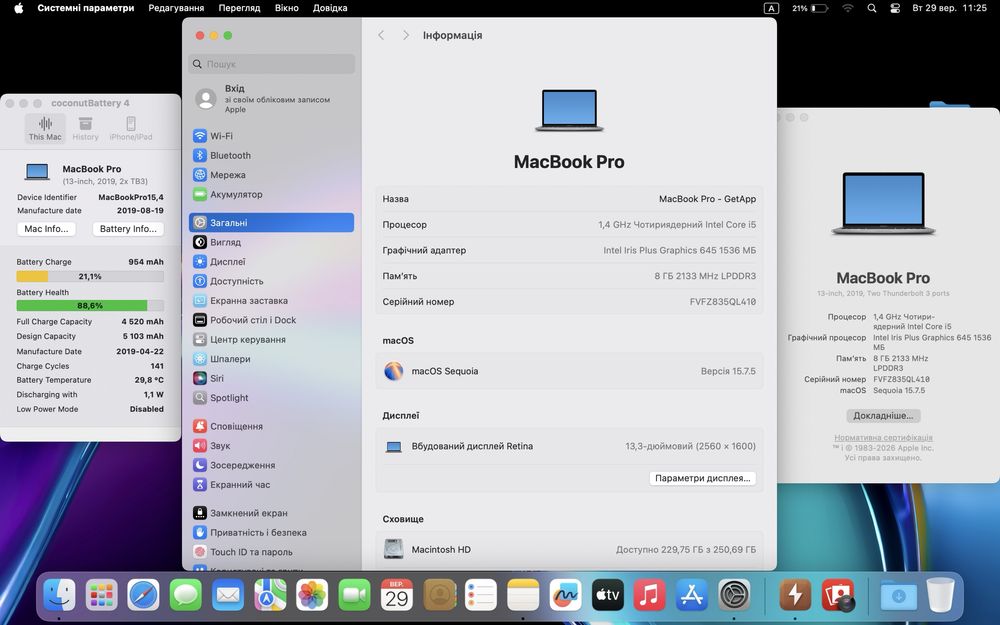Image resolution: width=1000 pixels, height=625 pixels.
Task: Open Нормативна сертифікація link
Action: (883, 438)
